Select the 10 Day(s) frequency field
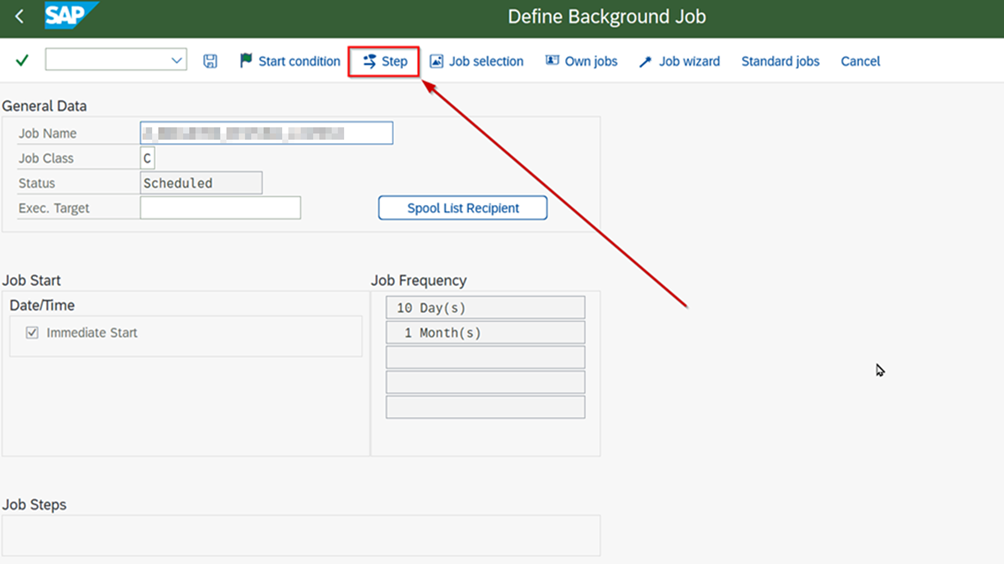 [x=485, y=307]
